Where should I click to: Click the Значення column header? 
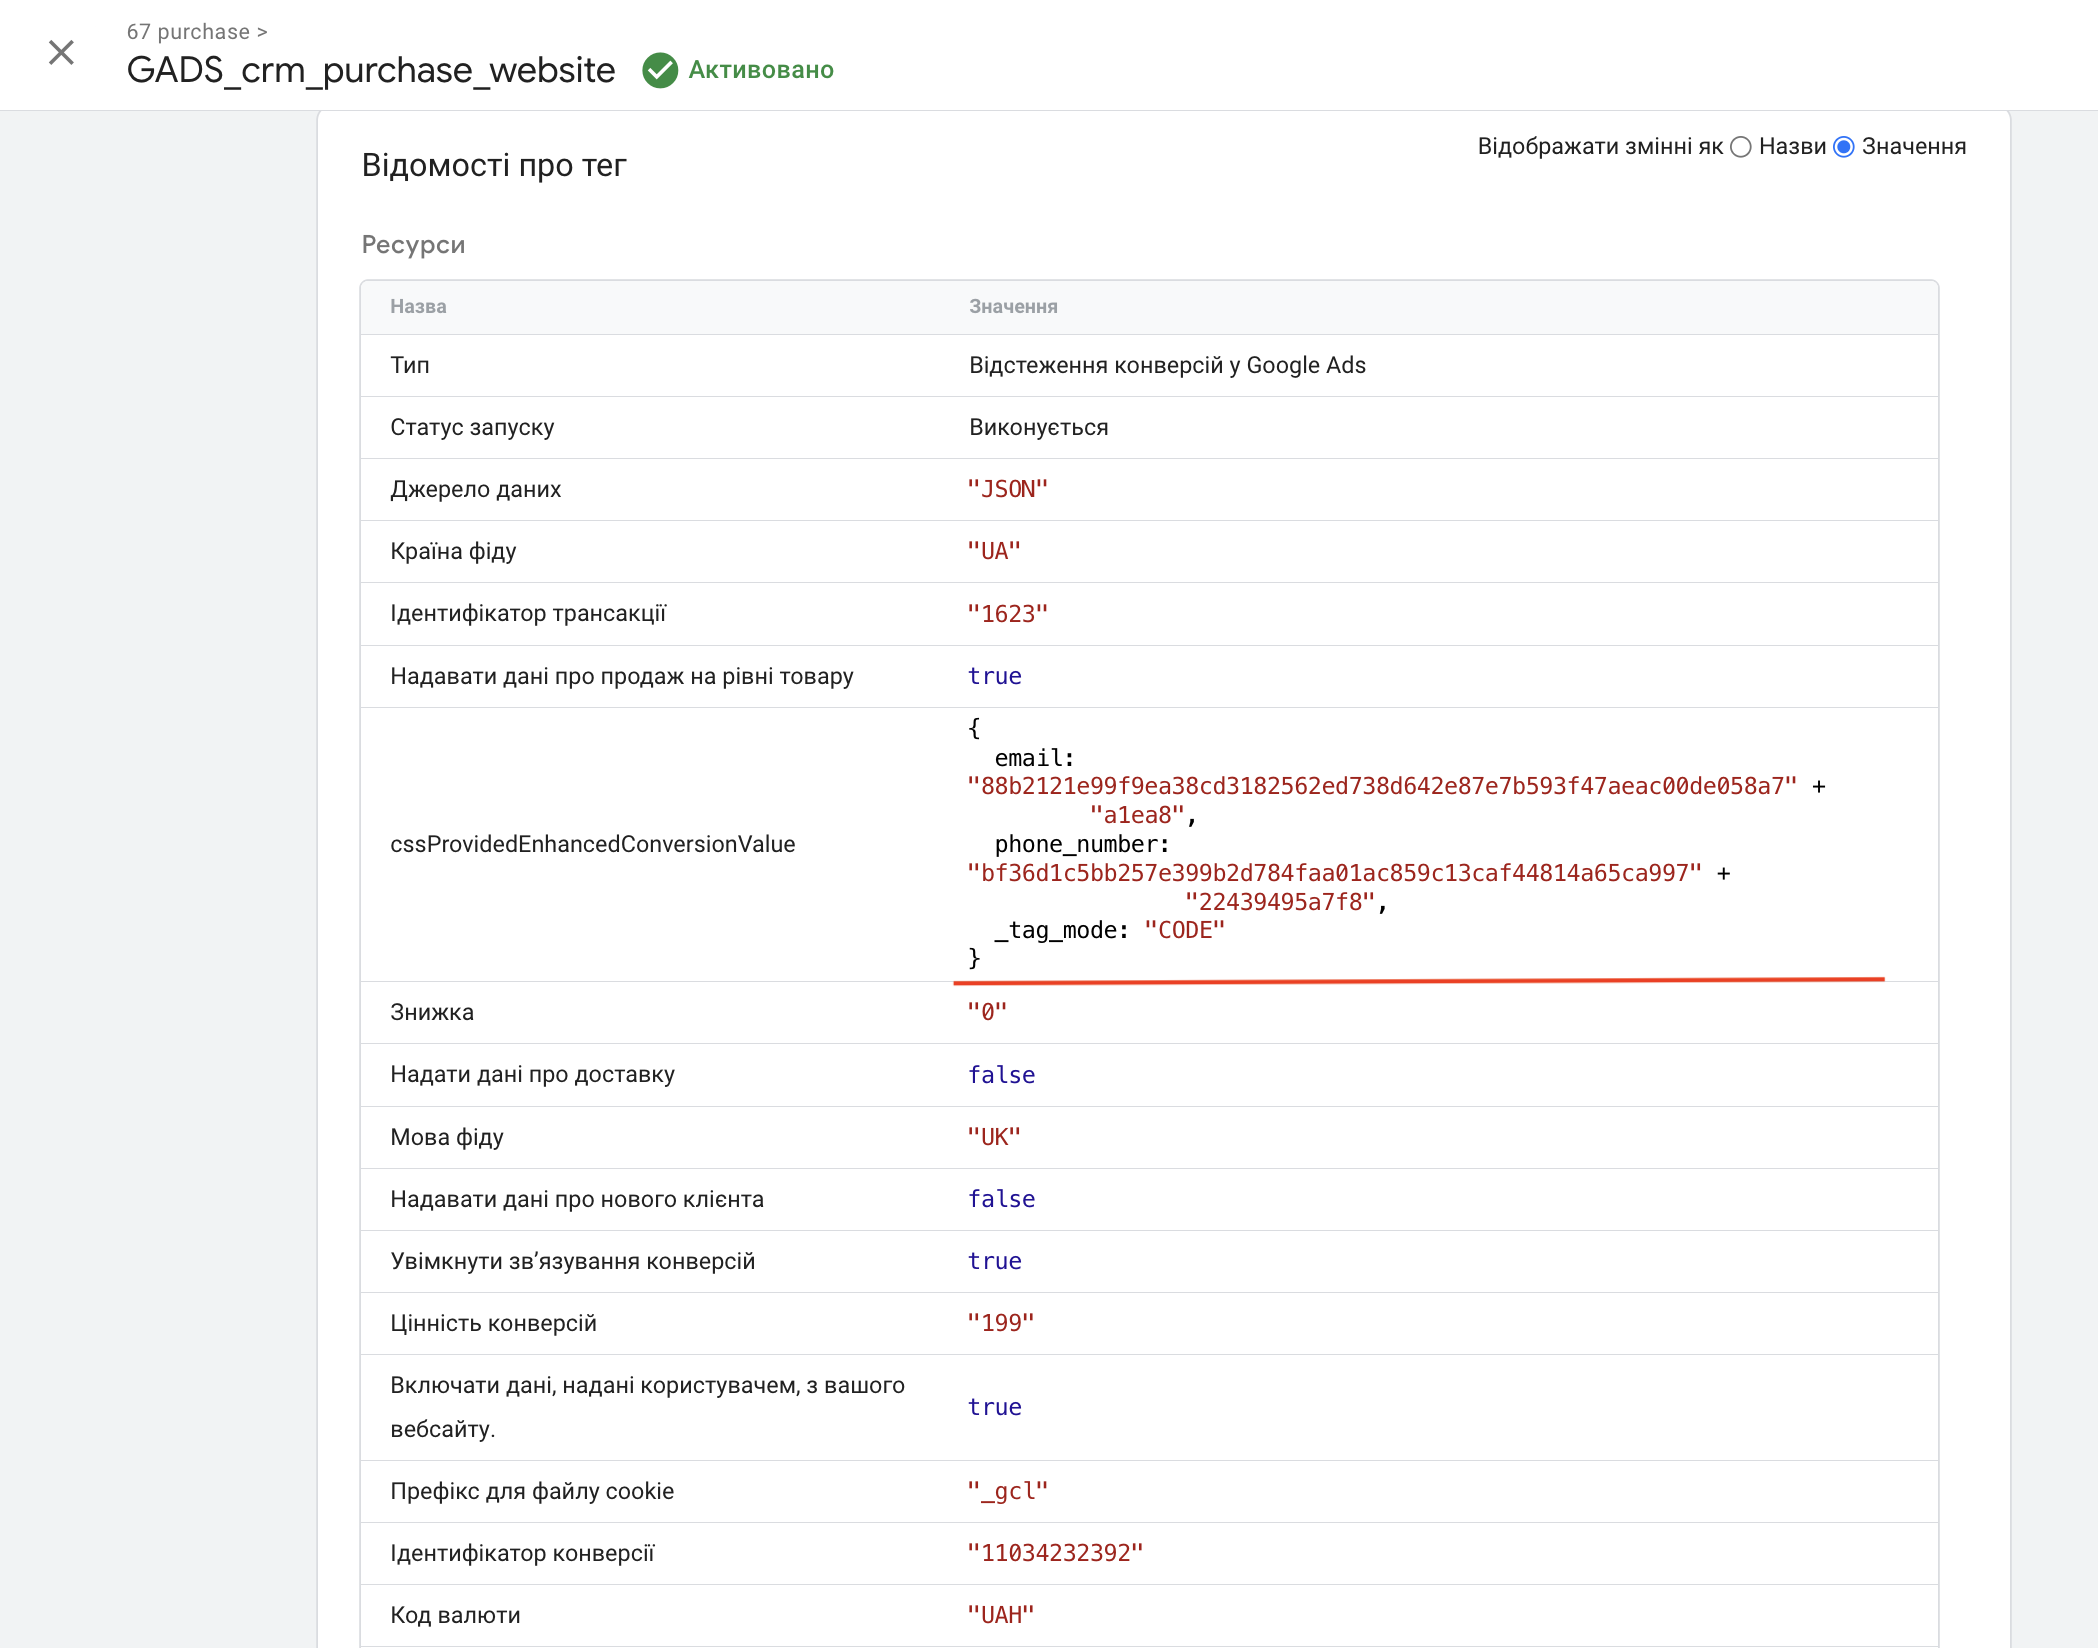point(1013,307)
